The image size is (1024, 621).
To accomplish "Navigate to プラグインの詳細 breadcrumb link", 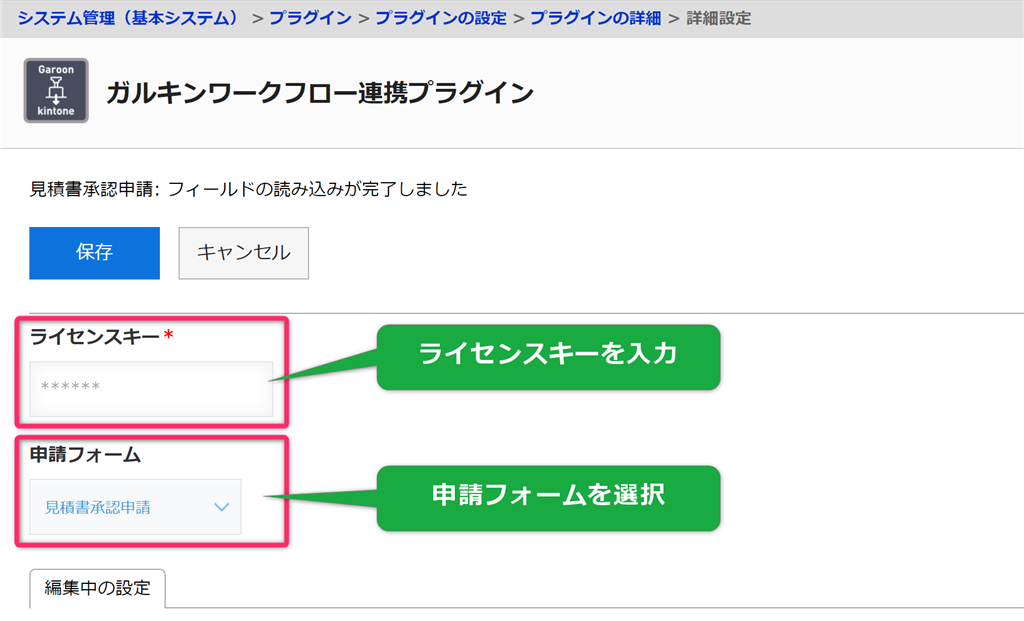I will 595,18.
